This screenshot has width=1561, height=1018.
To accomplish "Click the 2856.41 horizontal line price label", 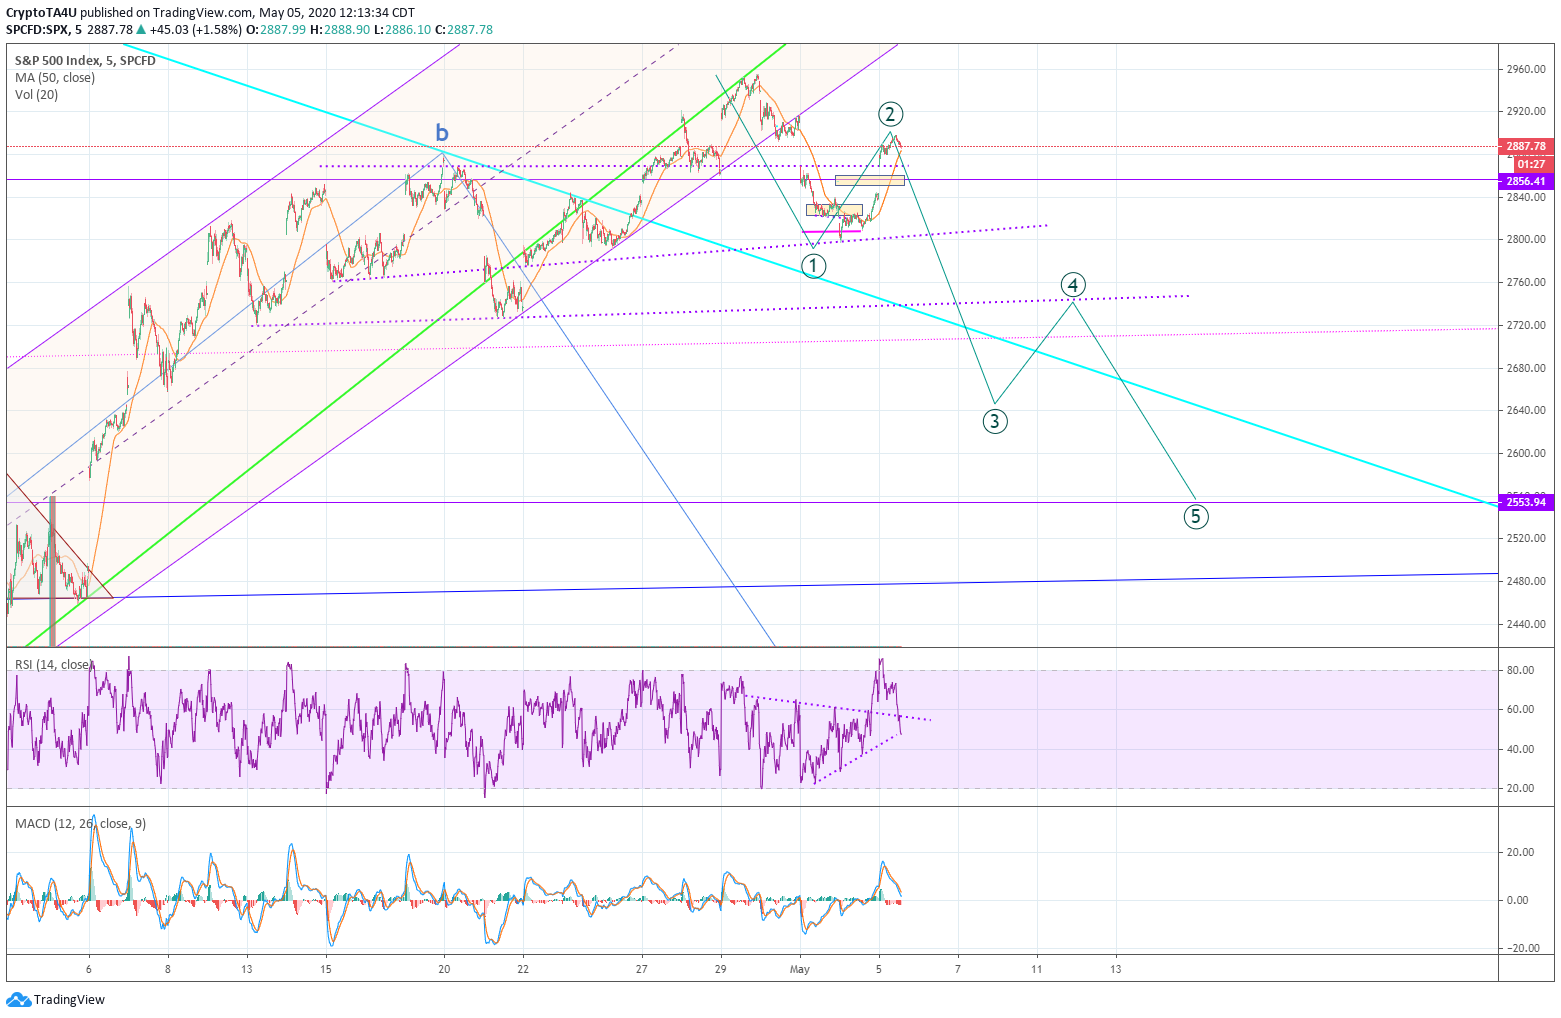I will (x=1526, y=181).
